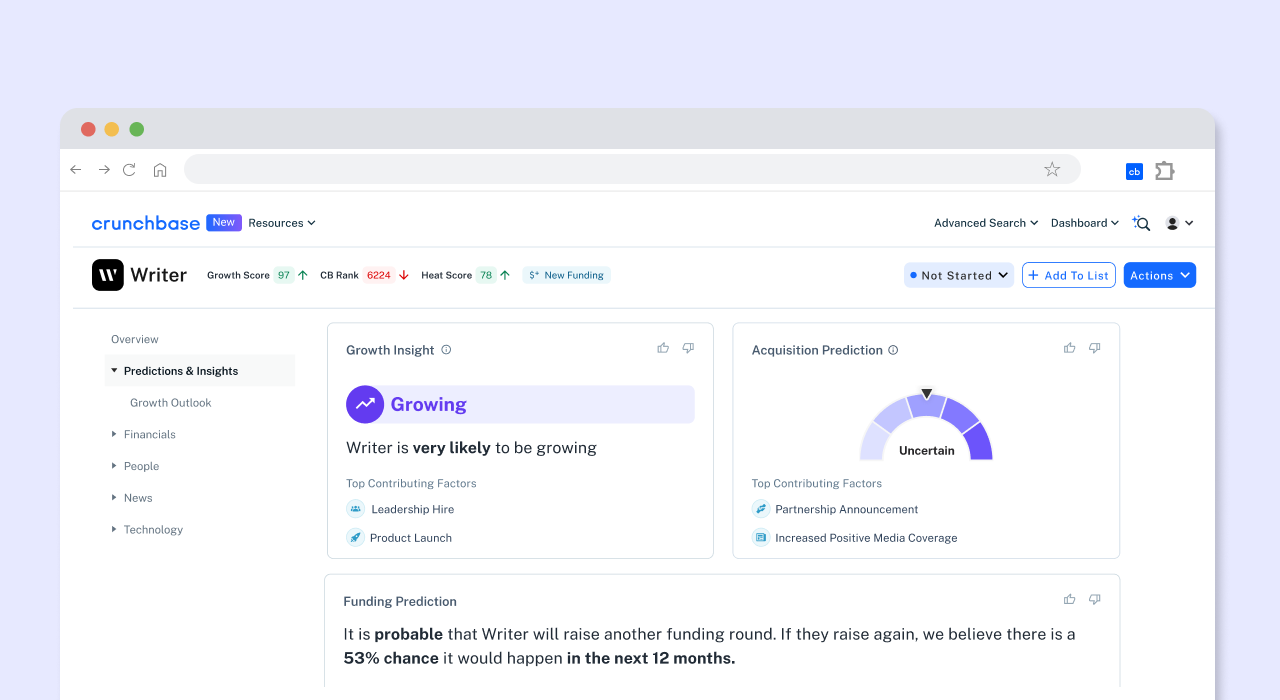The width and height of the screenshot is (1280, 700).
Task: Open the Resources dropdown menu
Action: point(282,223)
